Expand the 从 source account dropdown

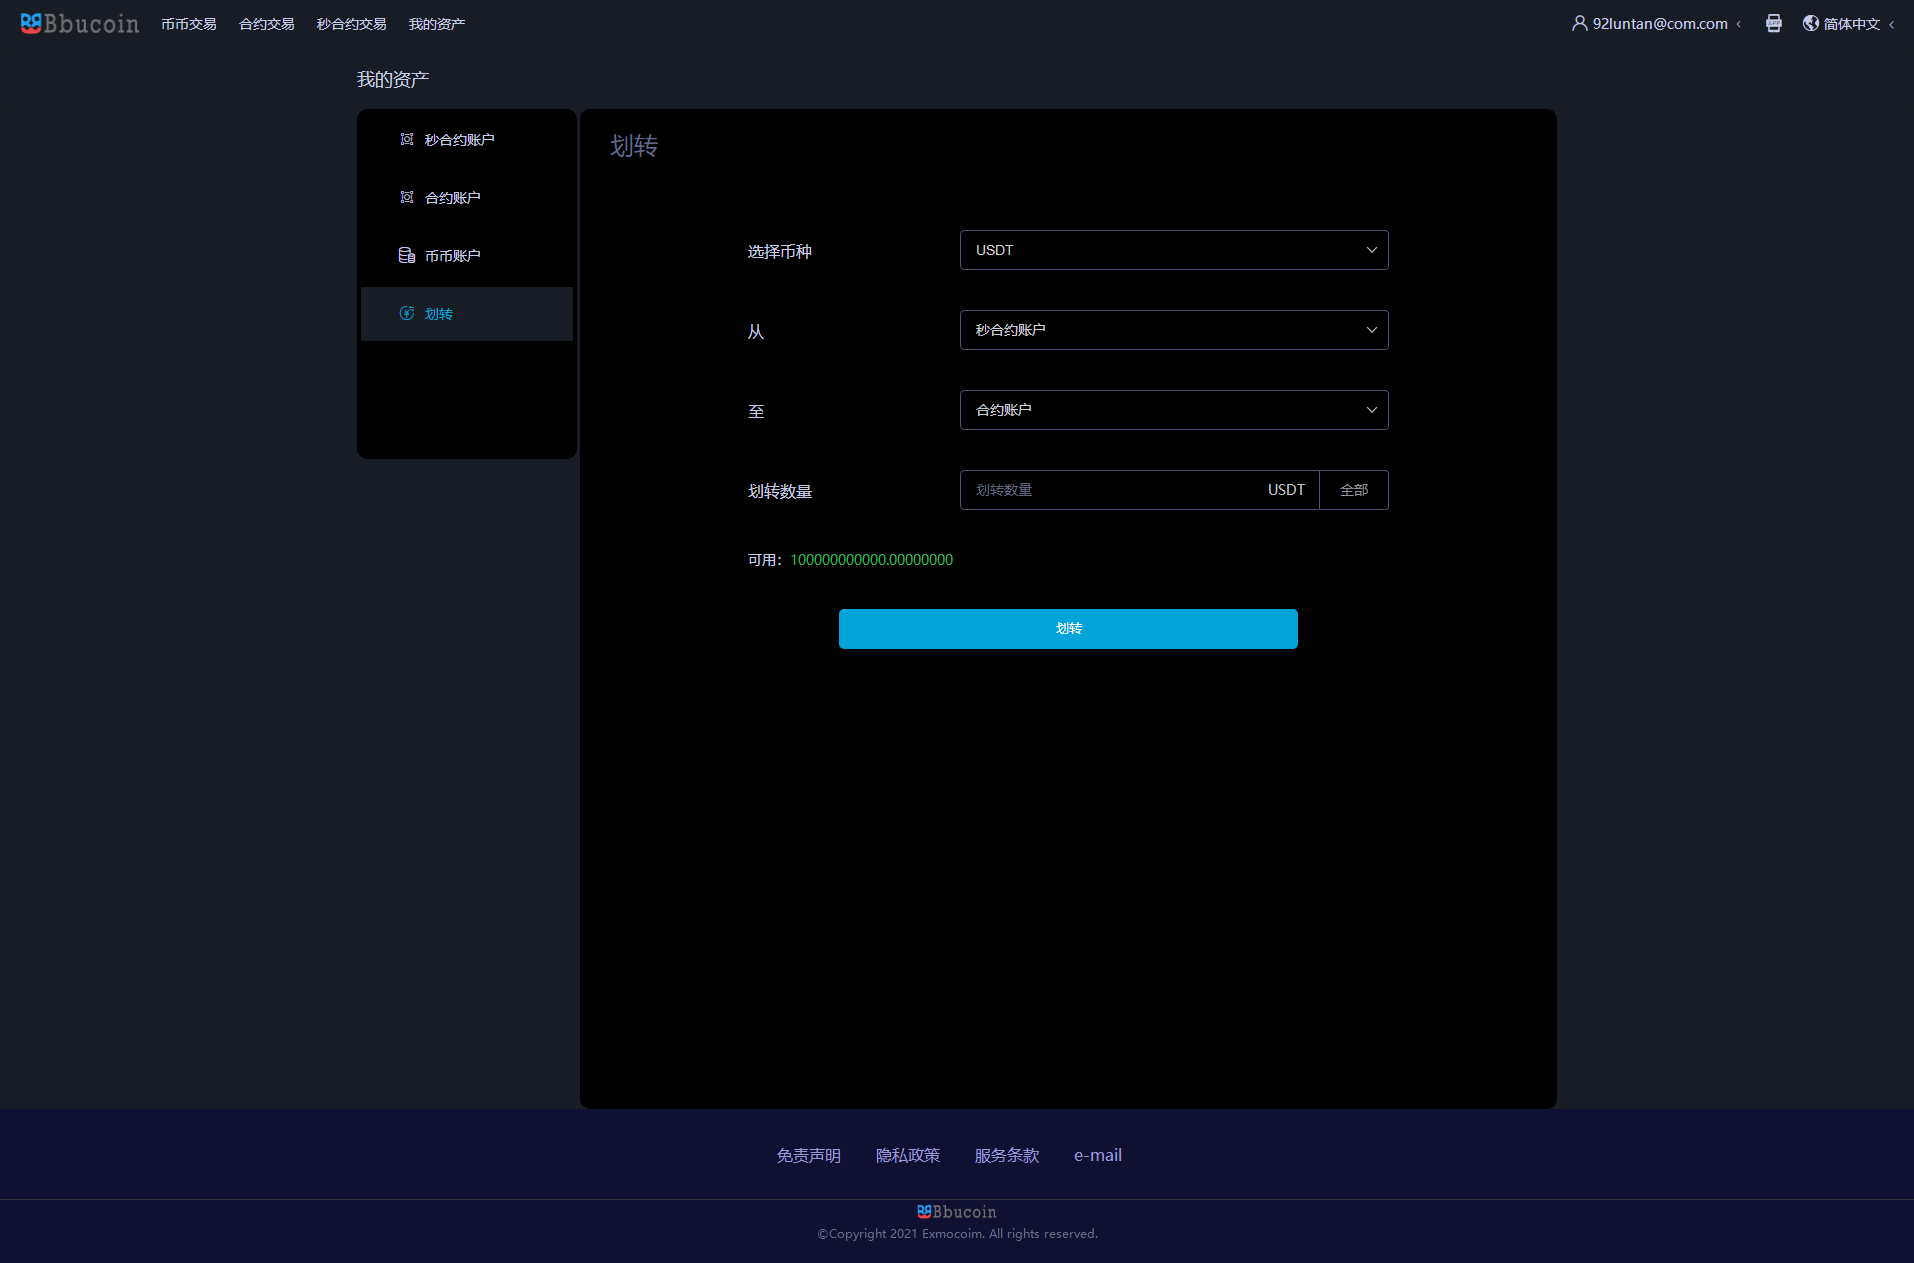pyautogui.click(x=1173, y=330)
